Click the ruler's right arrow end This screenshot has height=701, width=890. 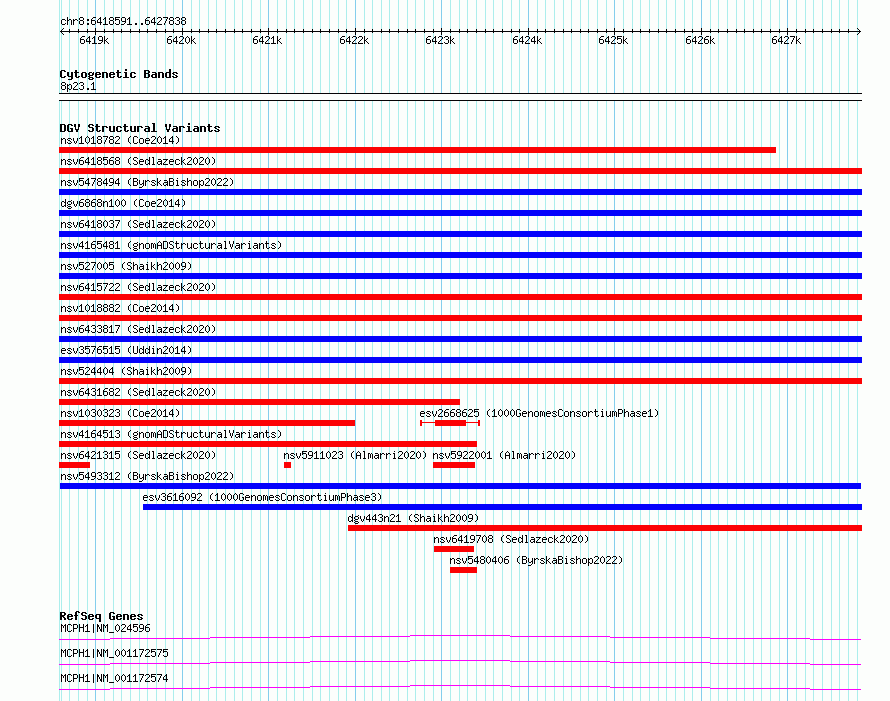coord(859,32)
